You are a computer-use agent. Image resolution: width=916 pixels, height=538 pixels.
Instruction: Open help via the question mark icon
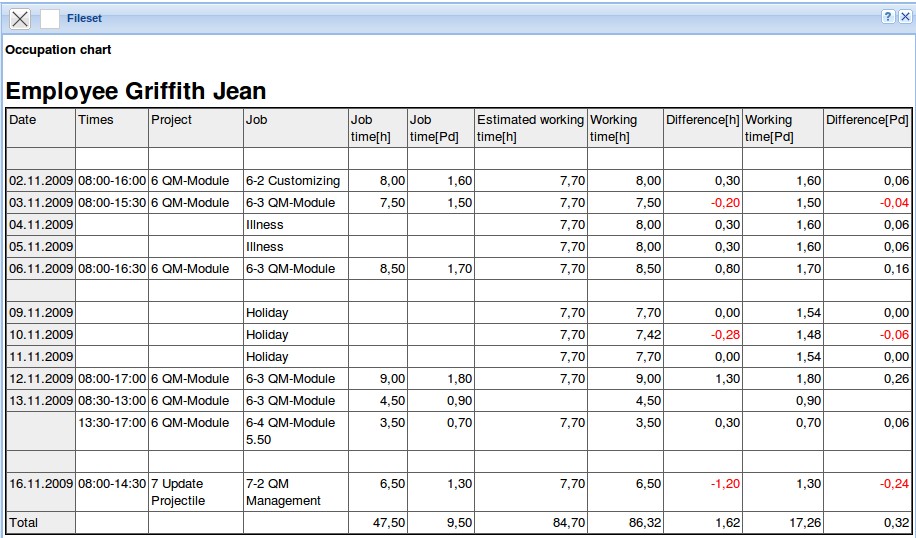pyautogui.click(x=887, y=17)
